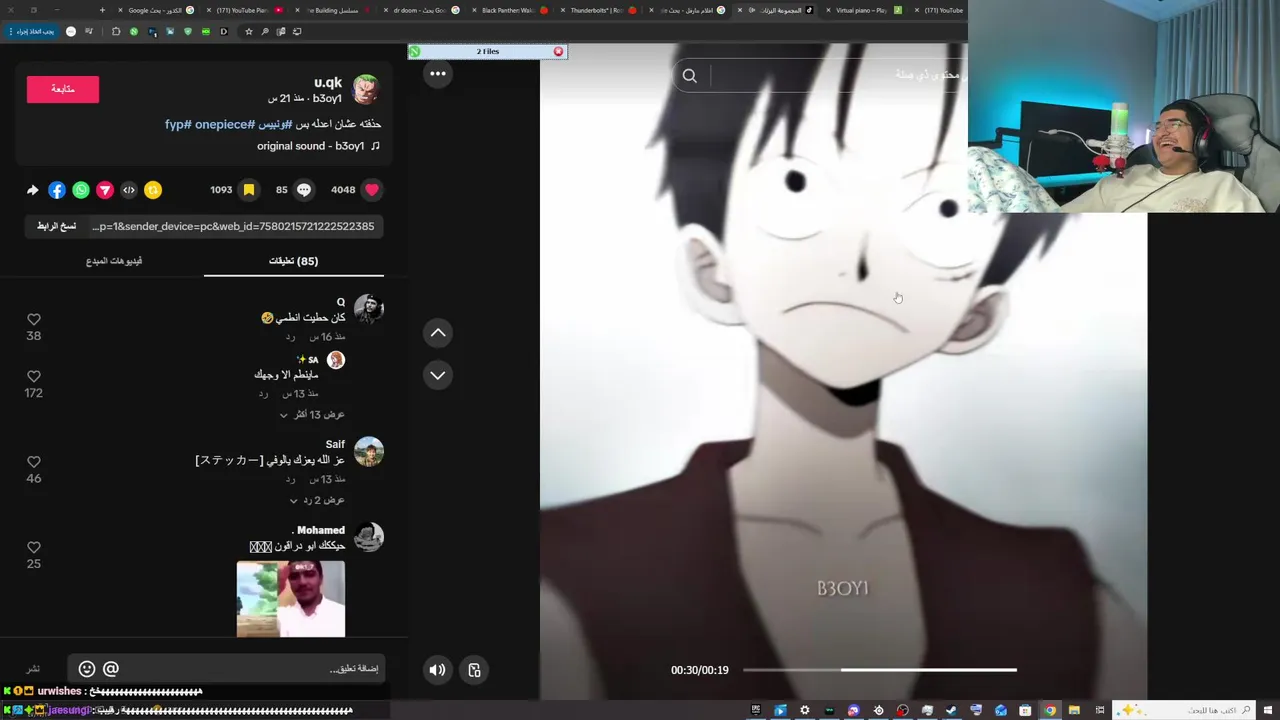This screenshot has height=720, width=1280.
Task: Click the red send-to-friends share icon
Action: (x=105, y=190)
